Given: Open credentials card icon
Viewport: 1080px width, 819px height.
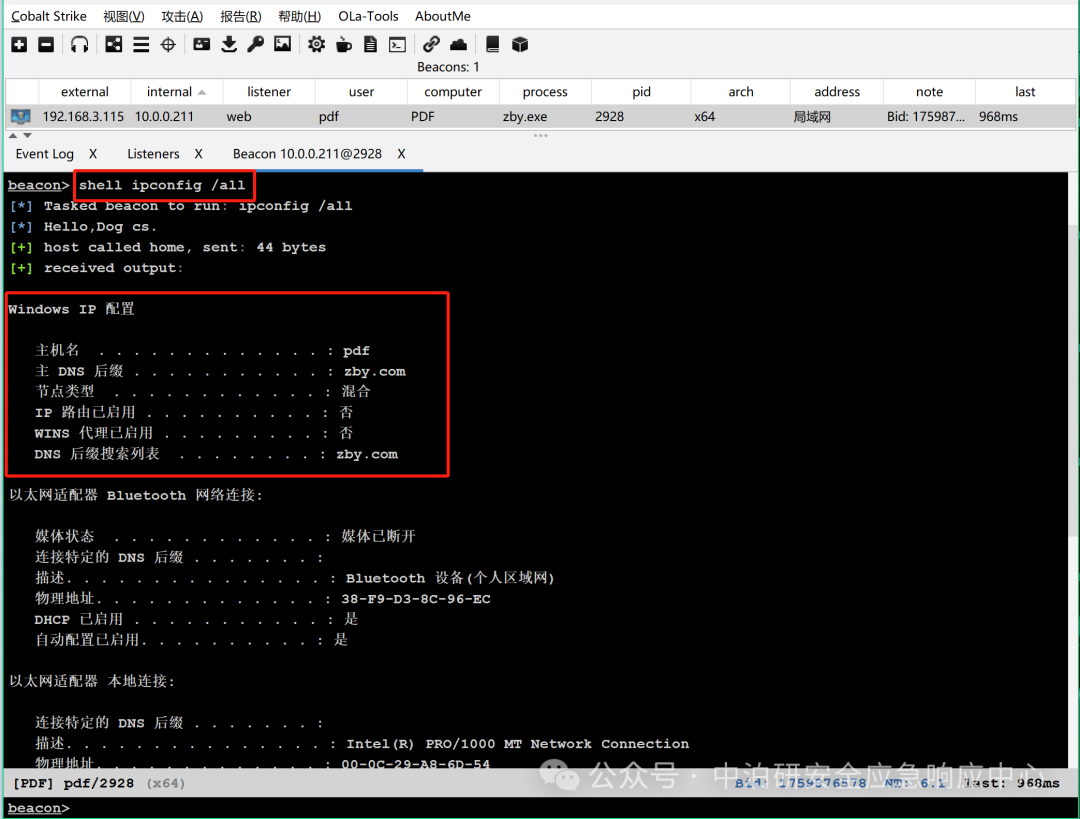Looking at the screenshot, I should pos(202,45).
